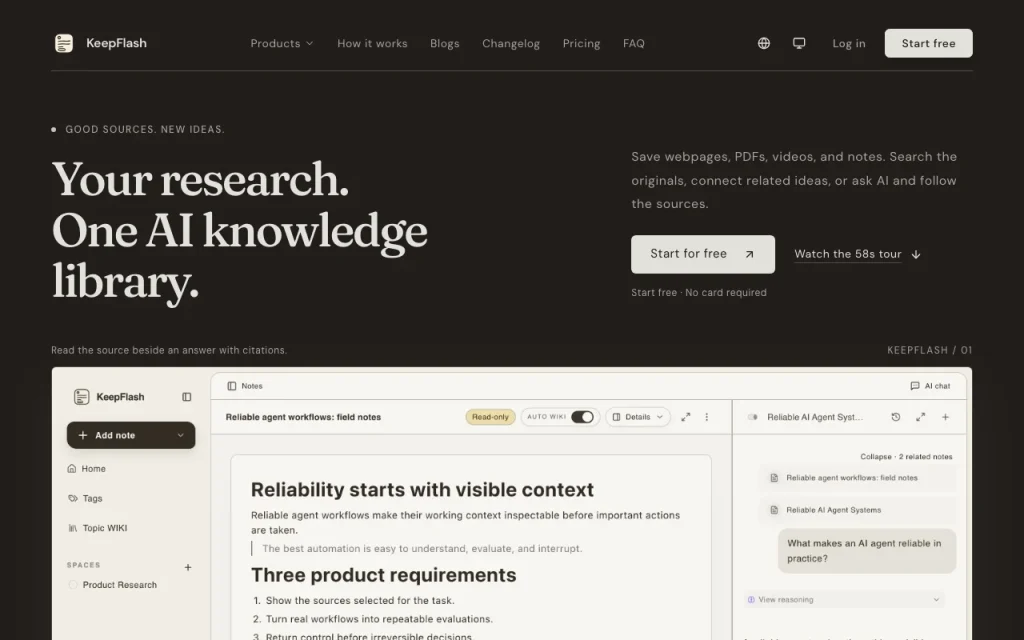Click the Topic WIKI books icon
The image size is (1024, 640).
click(x=72, y=528)
